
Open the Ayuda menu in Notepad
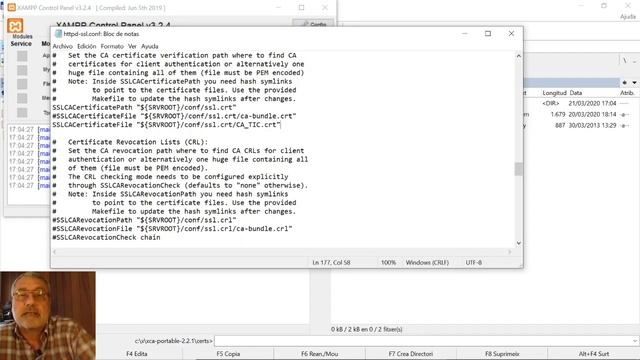150,47
